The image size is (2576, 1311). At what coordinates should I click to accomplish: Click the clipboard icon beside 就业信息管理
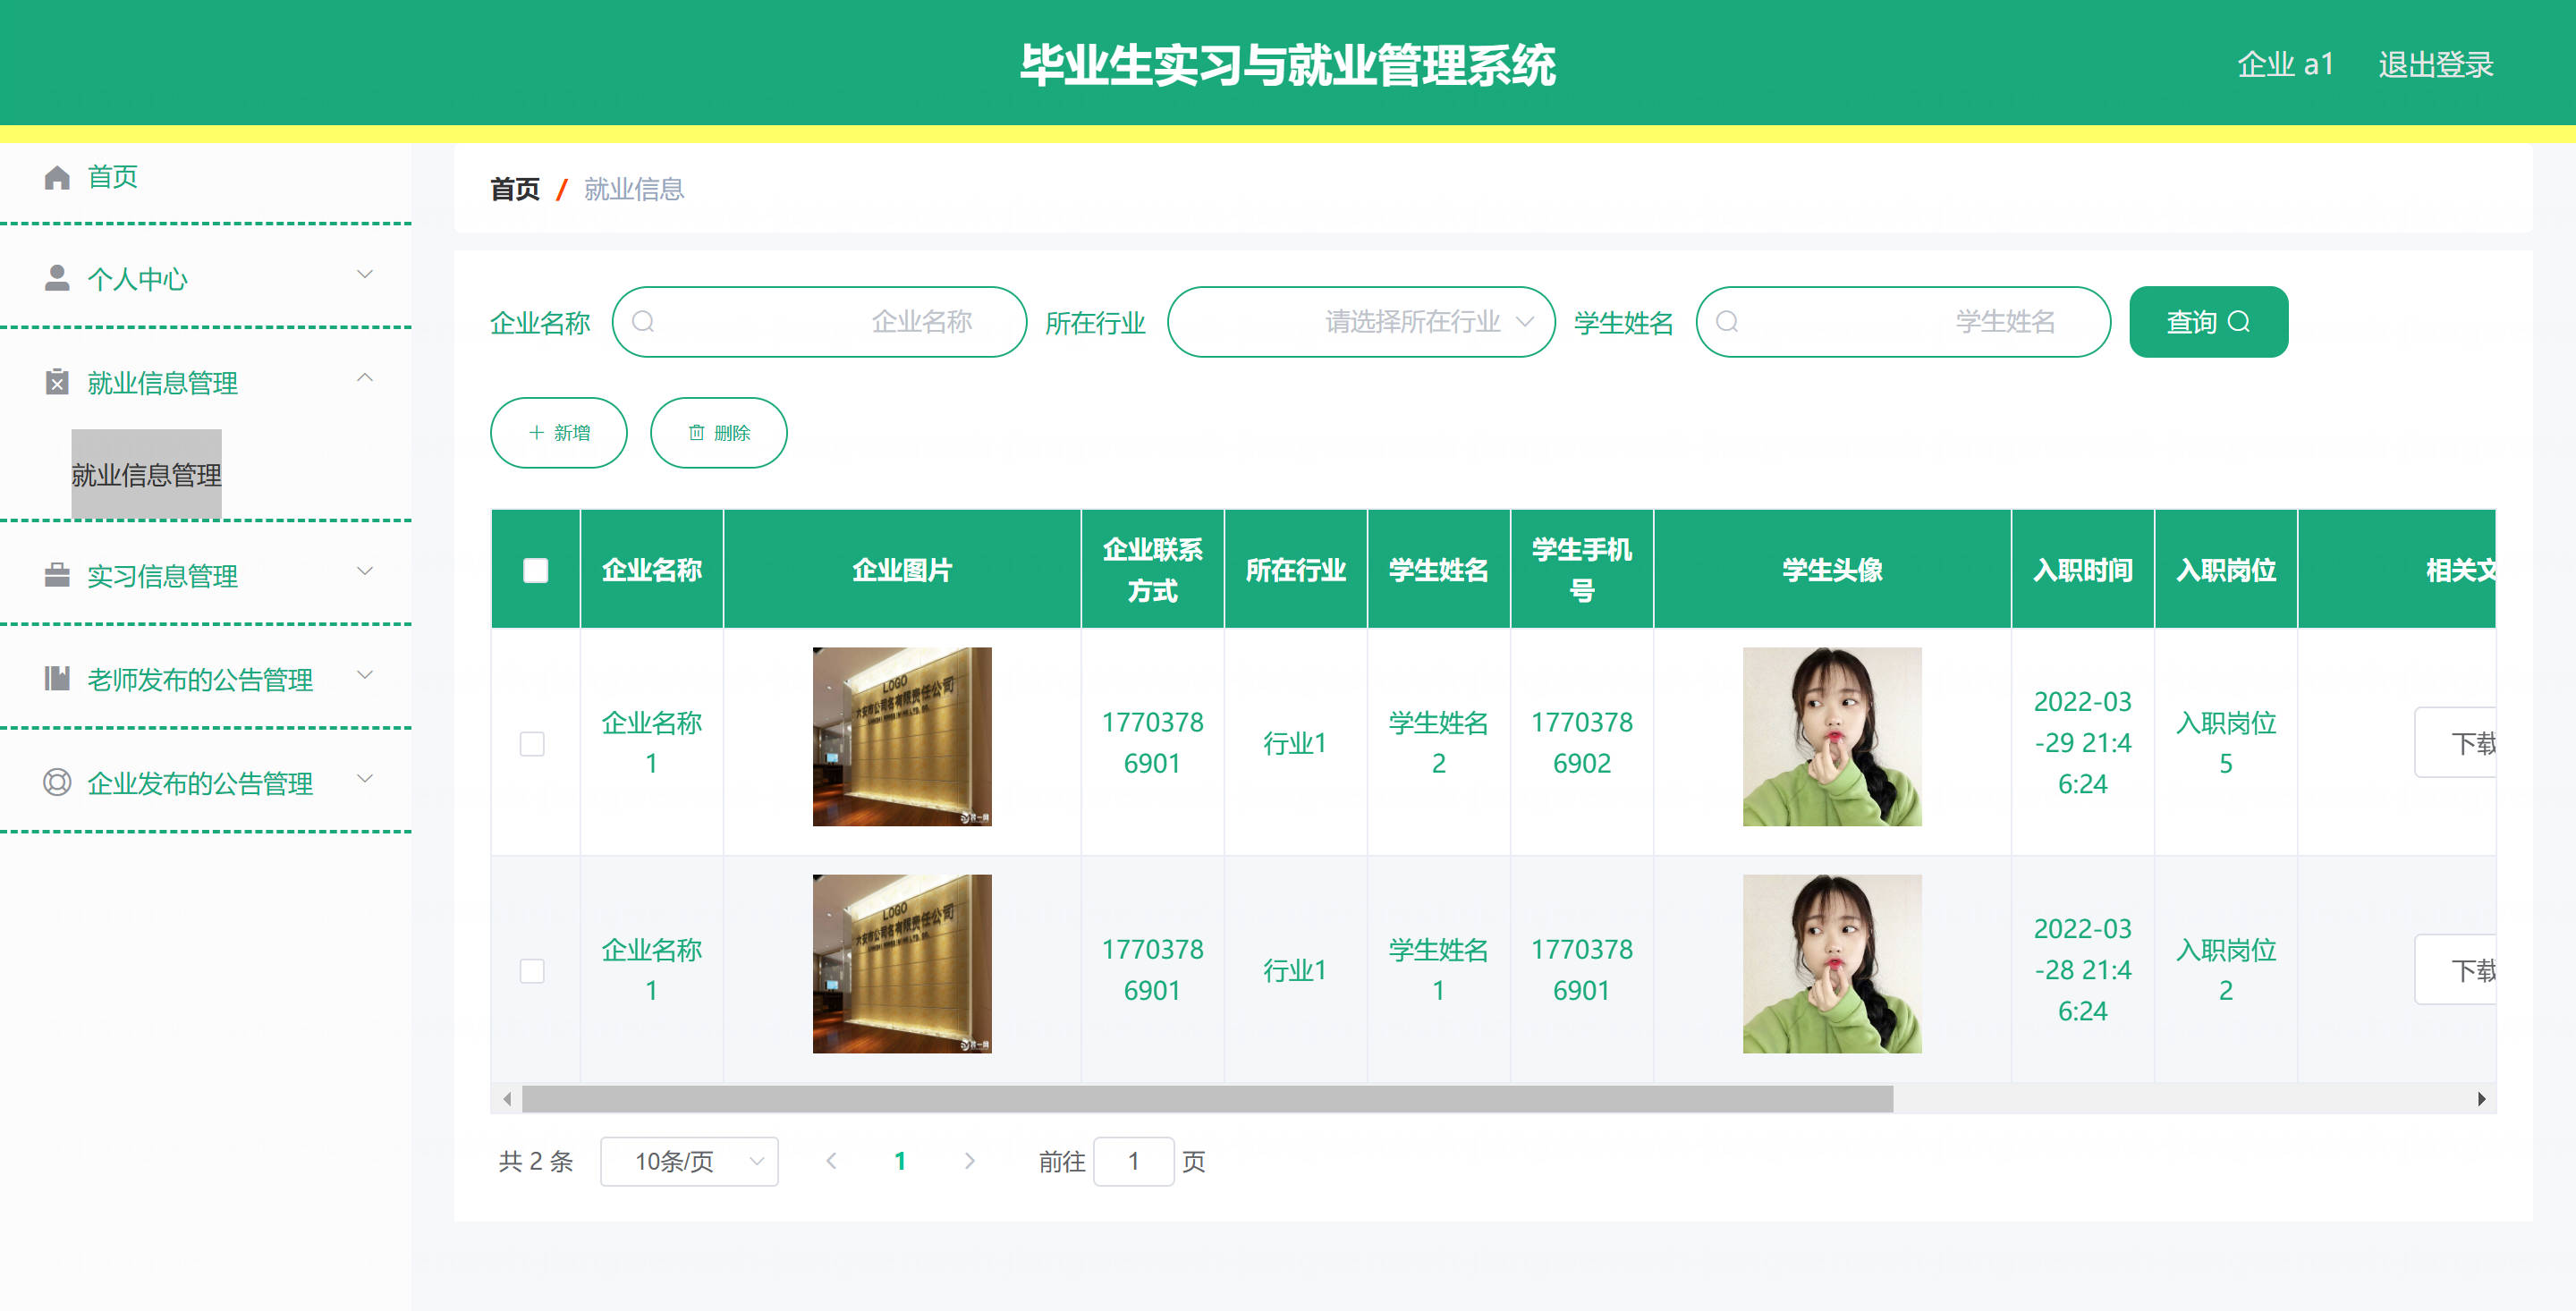coord(57,382)
